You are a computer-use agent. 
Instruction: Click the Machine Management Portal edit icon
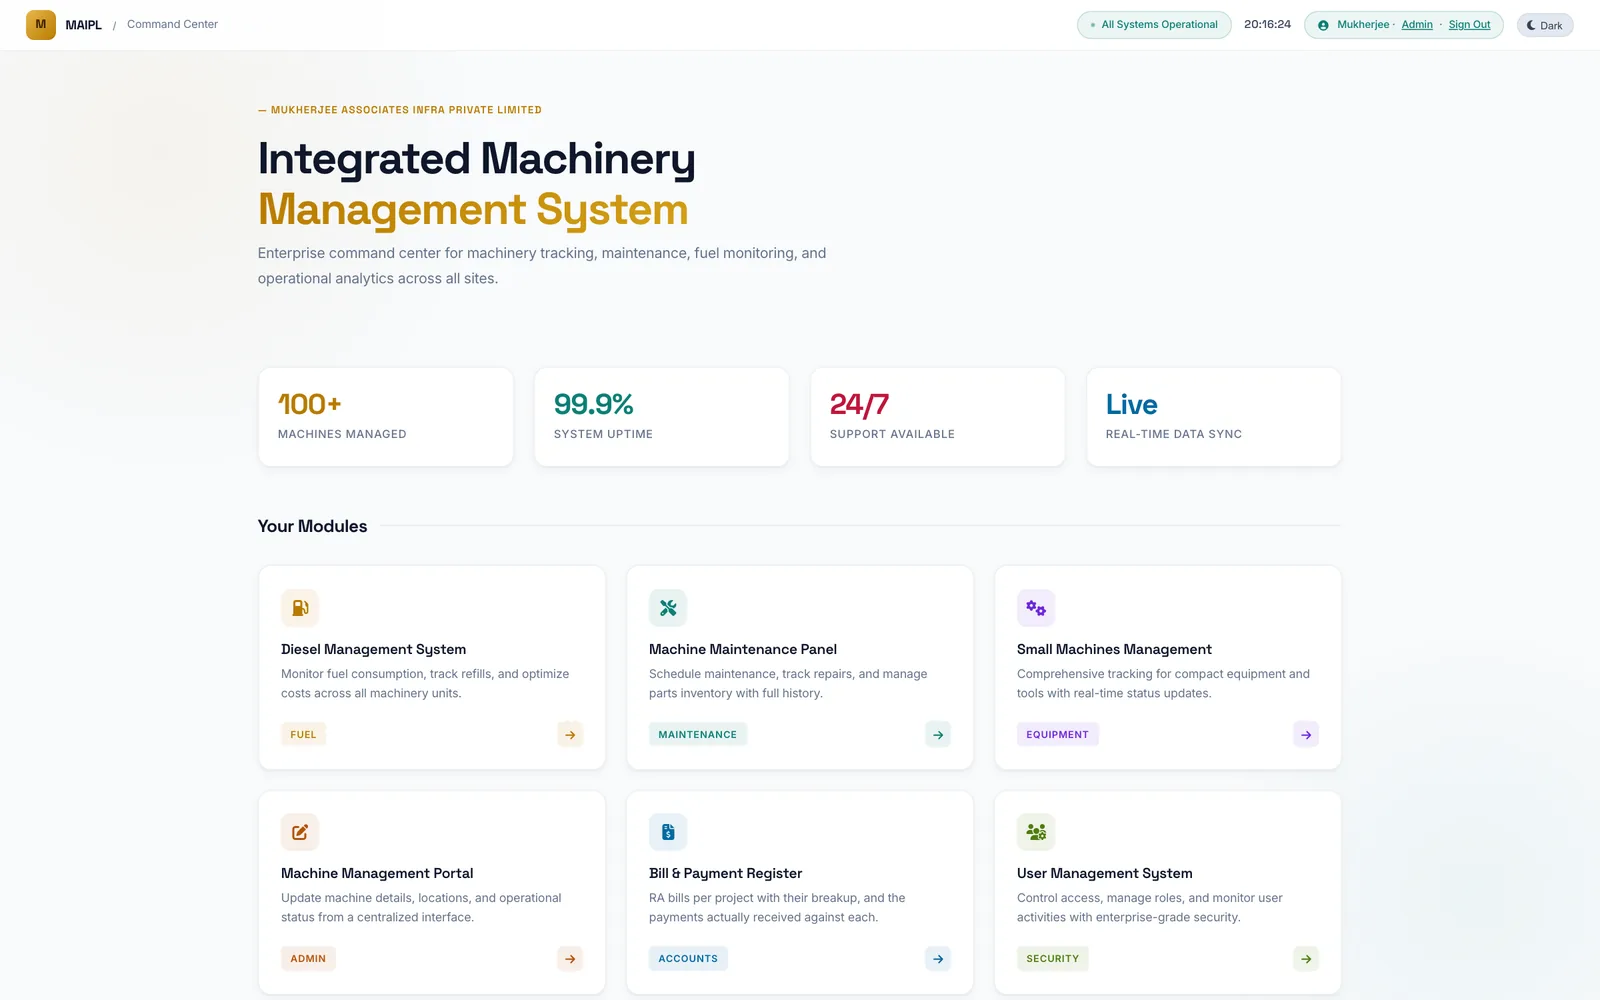point(300,832)
